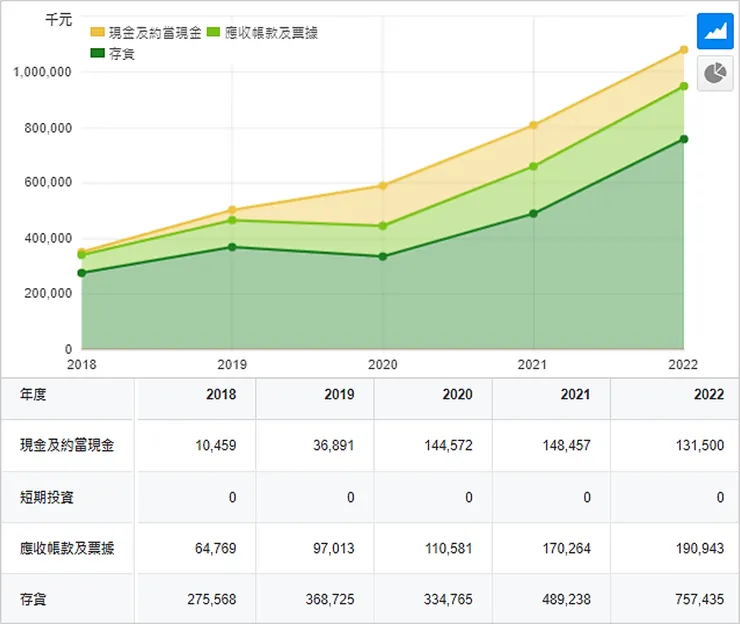
Task: Select the 2021 存貨 data point on chart
Action: point(533,213)
